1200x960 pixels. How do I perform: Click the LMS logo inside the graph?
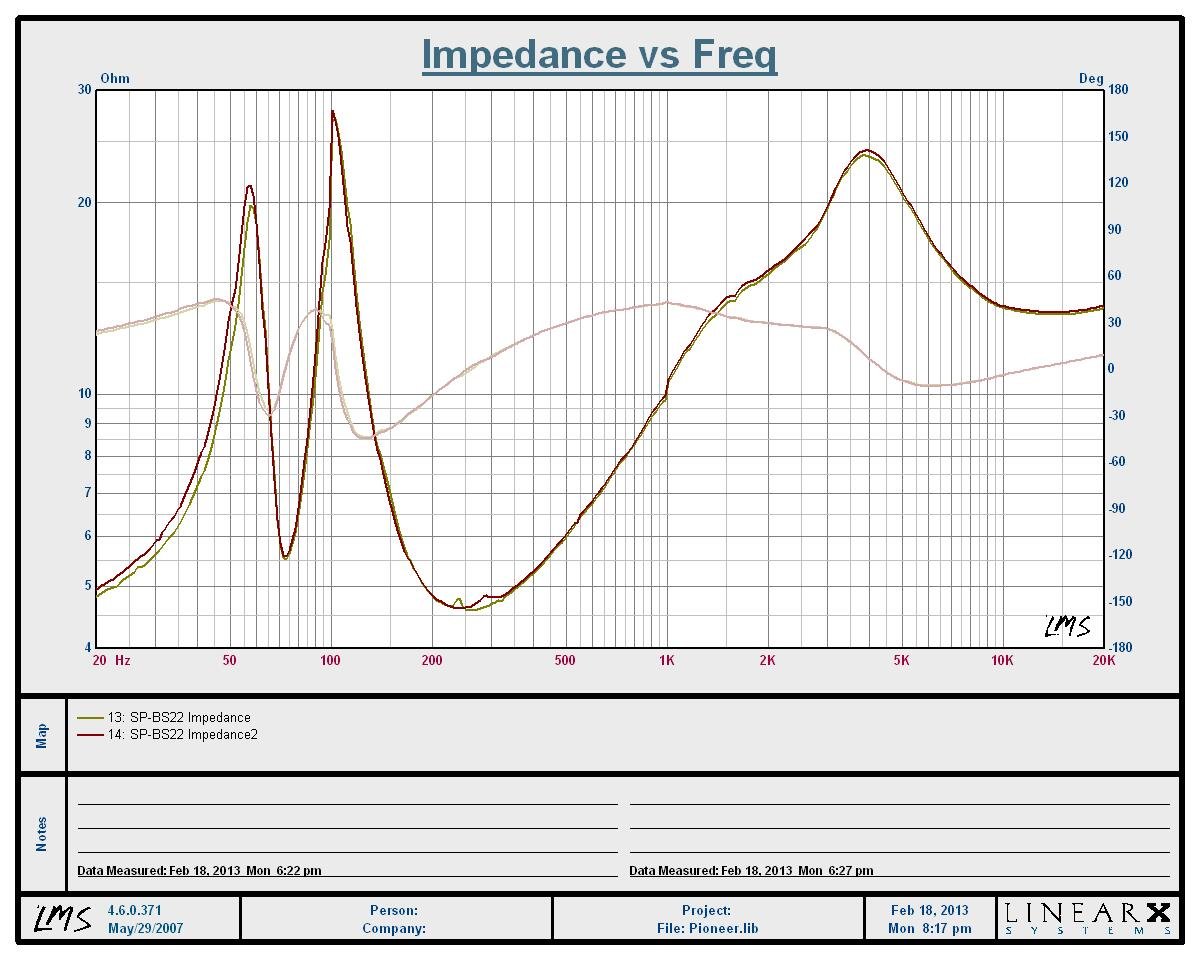(x=1067, y=626)
